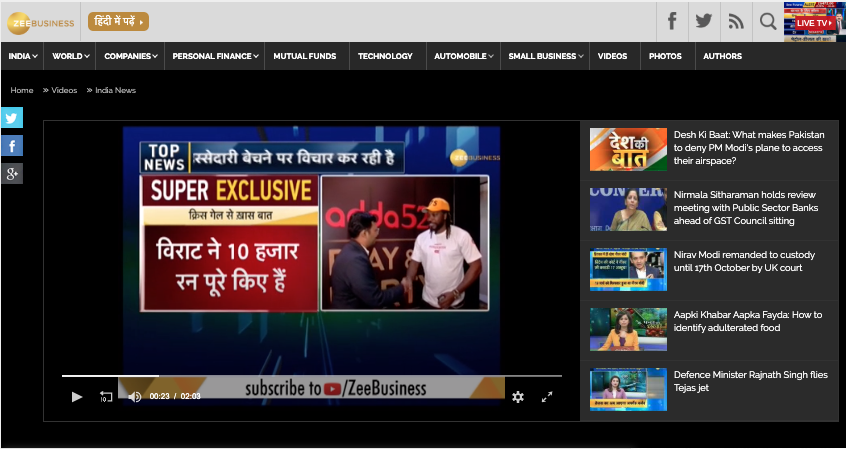
Task: Open Technology section
Action: click(385, 56)
